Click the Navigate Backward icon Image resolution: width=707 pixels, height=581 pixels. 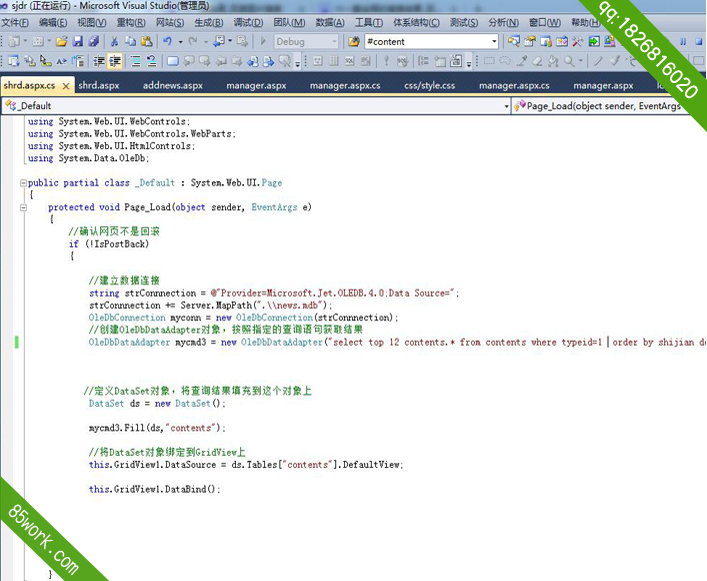pos(219,41)
